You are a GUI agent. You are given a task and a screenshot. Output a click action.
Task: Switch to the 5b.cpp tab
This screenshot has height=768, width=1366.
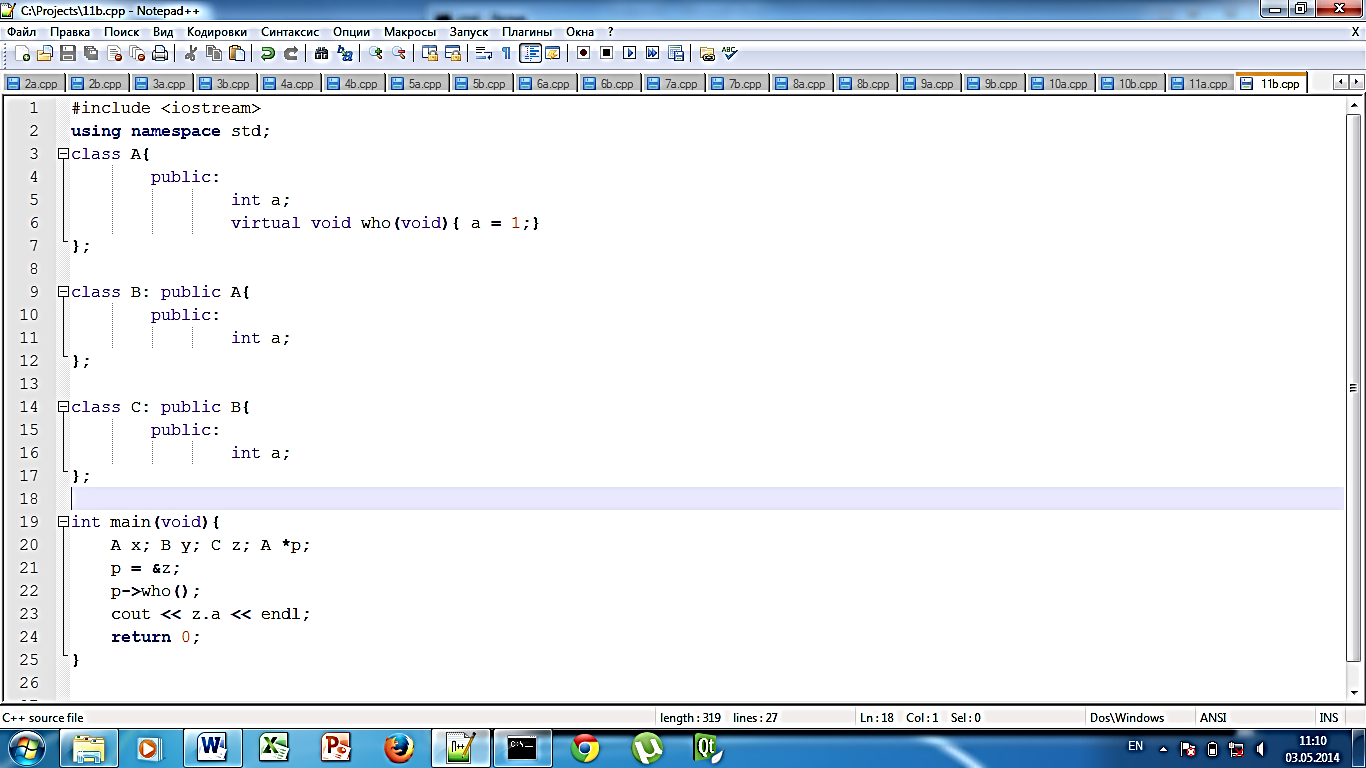pos(482,84)
